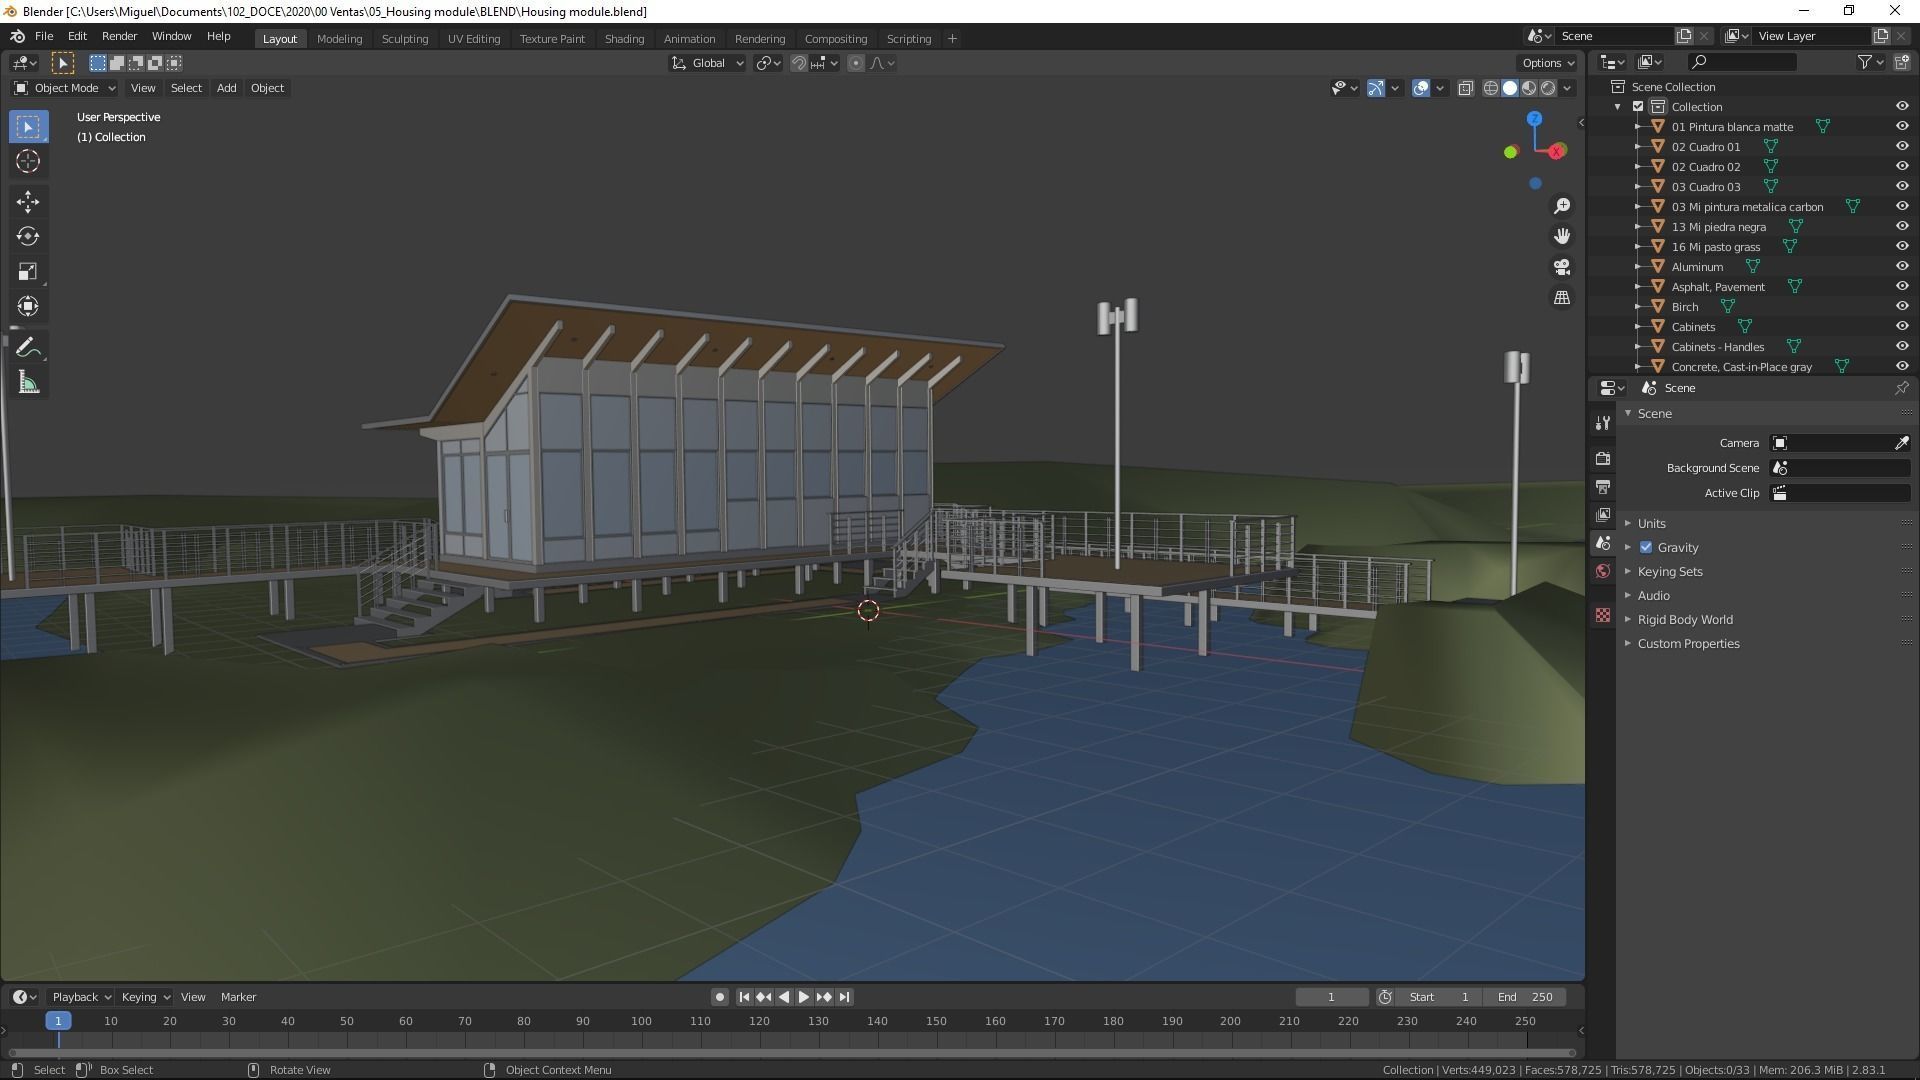Screen dimensions: 1920x1080
Task: Toggle X-ray display
Action: point(1465,88)
